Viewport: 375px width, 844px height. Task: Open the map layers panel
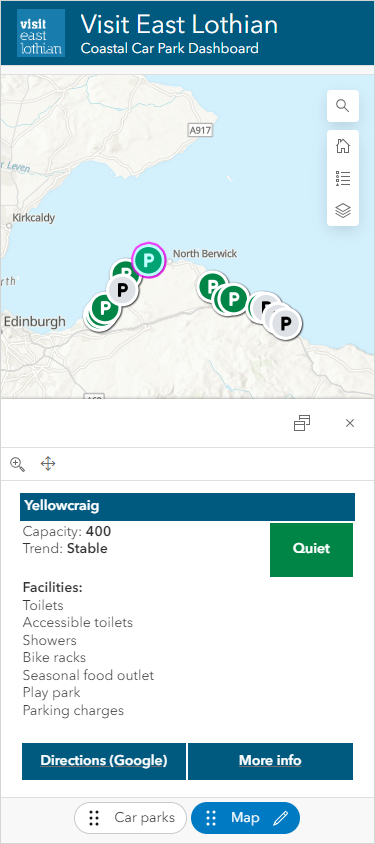[343, 210]
